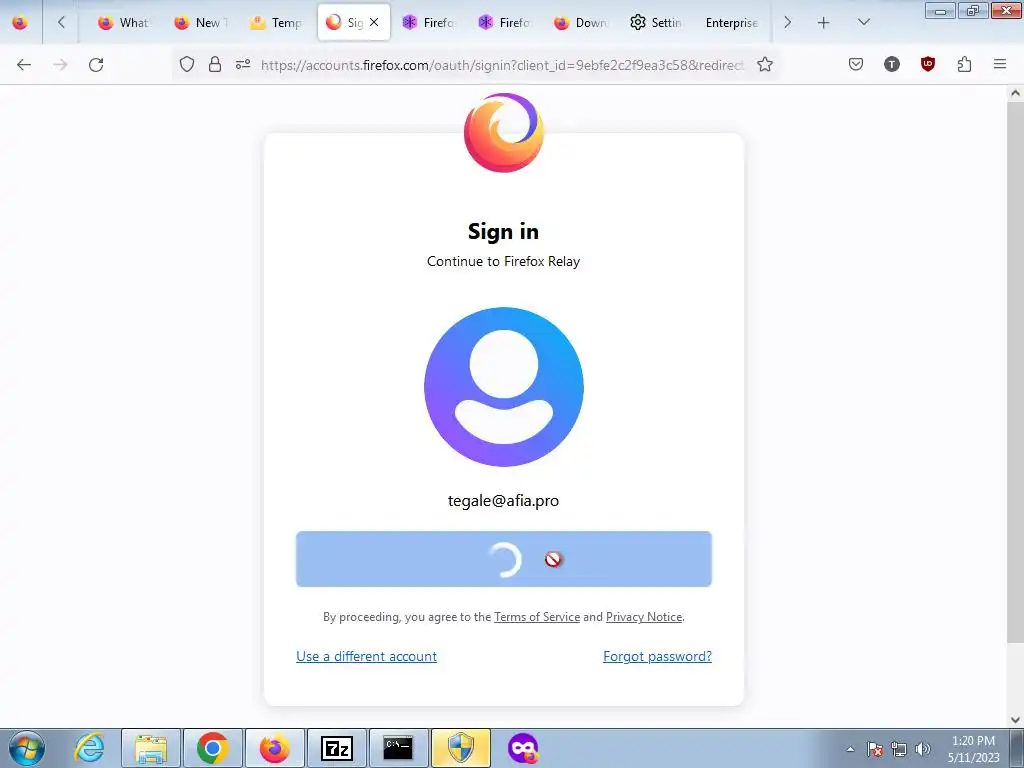
Task: Open the Command Prompt taskbar icon
Action: (x=398, y=748)
